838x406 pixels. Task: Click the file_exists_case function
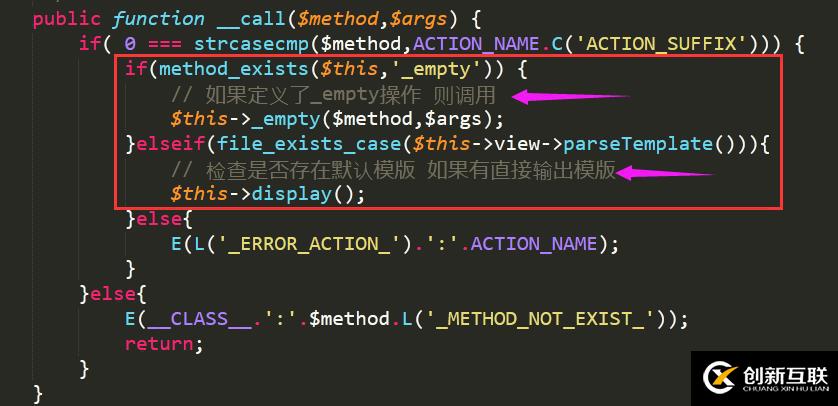pos(309,144)
